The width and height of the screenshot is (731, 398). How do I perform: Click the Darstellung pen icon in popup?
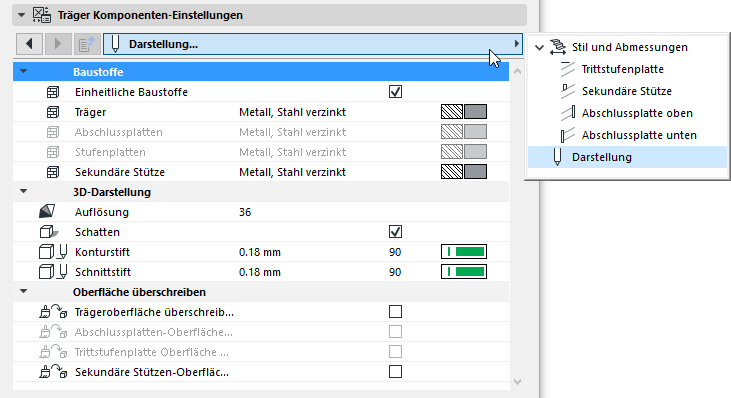point(557,157)
